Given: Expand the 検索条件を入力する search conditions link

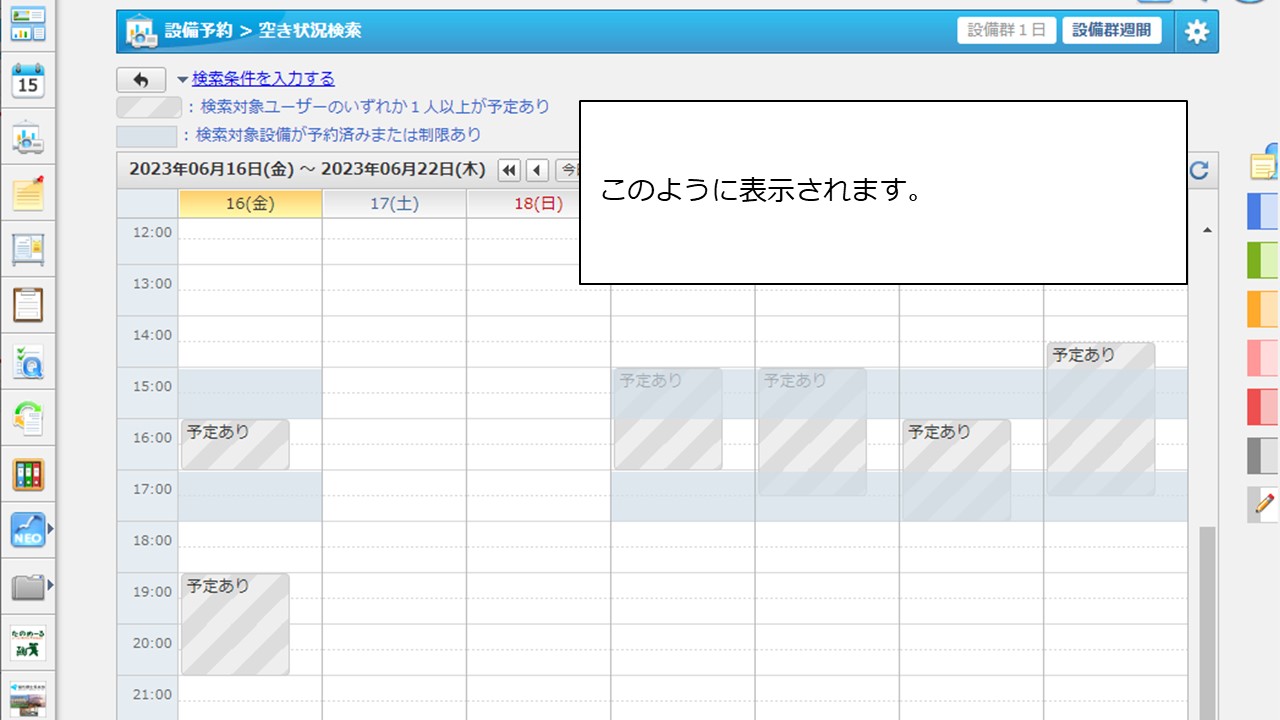Looking at the screenshot, I should pyautogui.click(x=262, y=79).
